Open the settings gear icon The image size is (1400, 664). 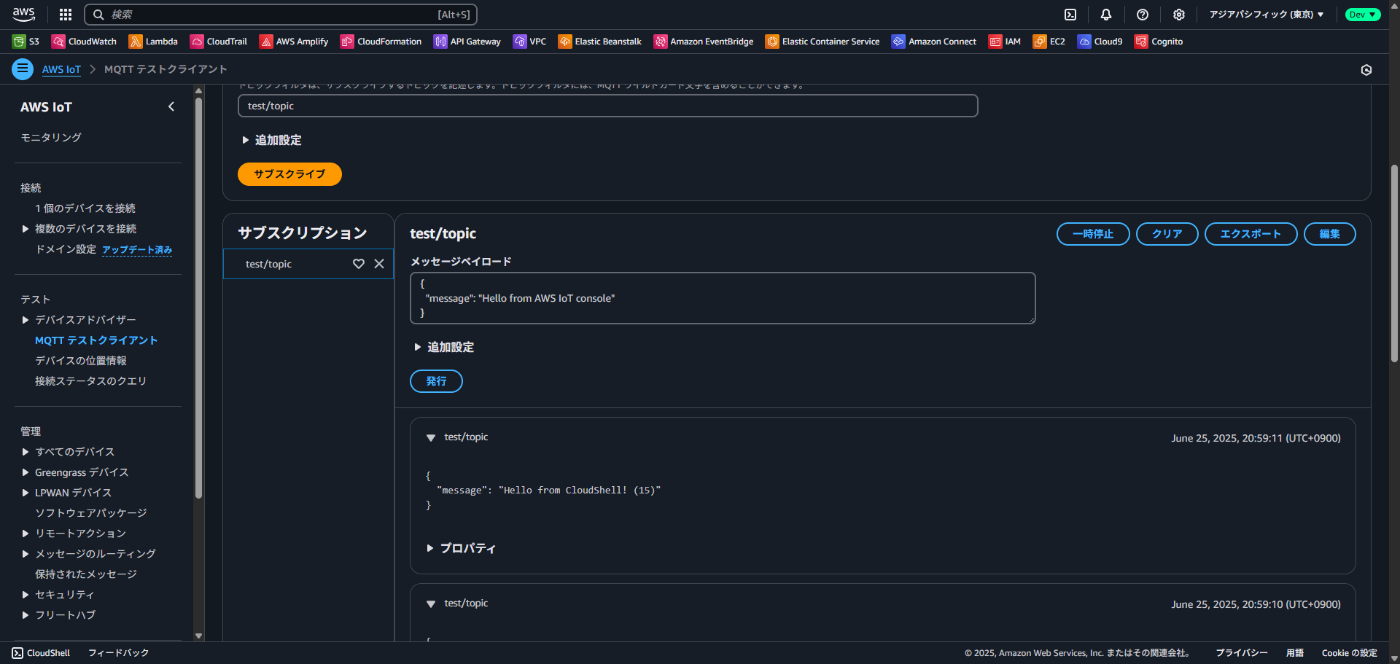pyautogui.click(x=1179, y=14)
